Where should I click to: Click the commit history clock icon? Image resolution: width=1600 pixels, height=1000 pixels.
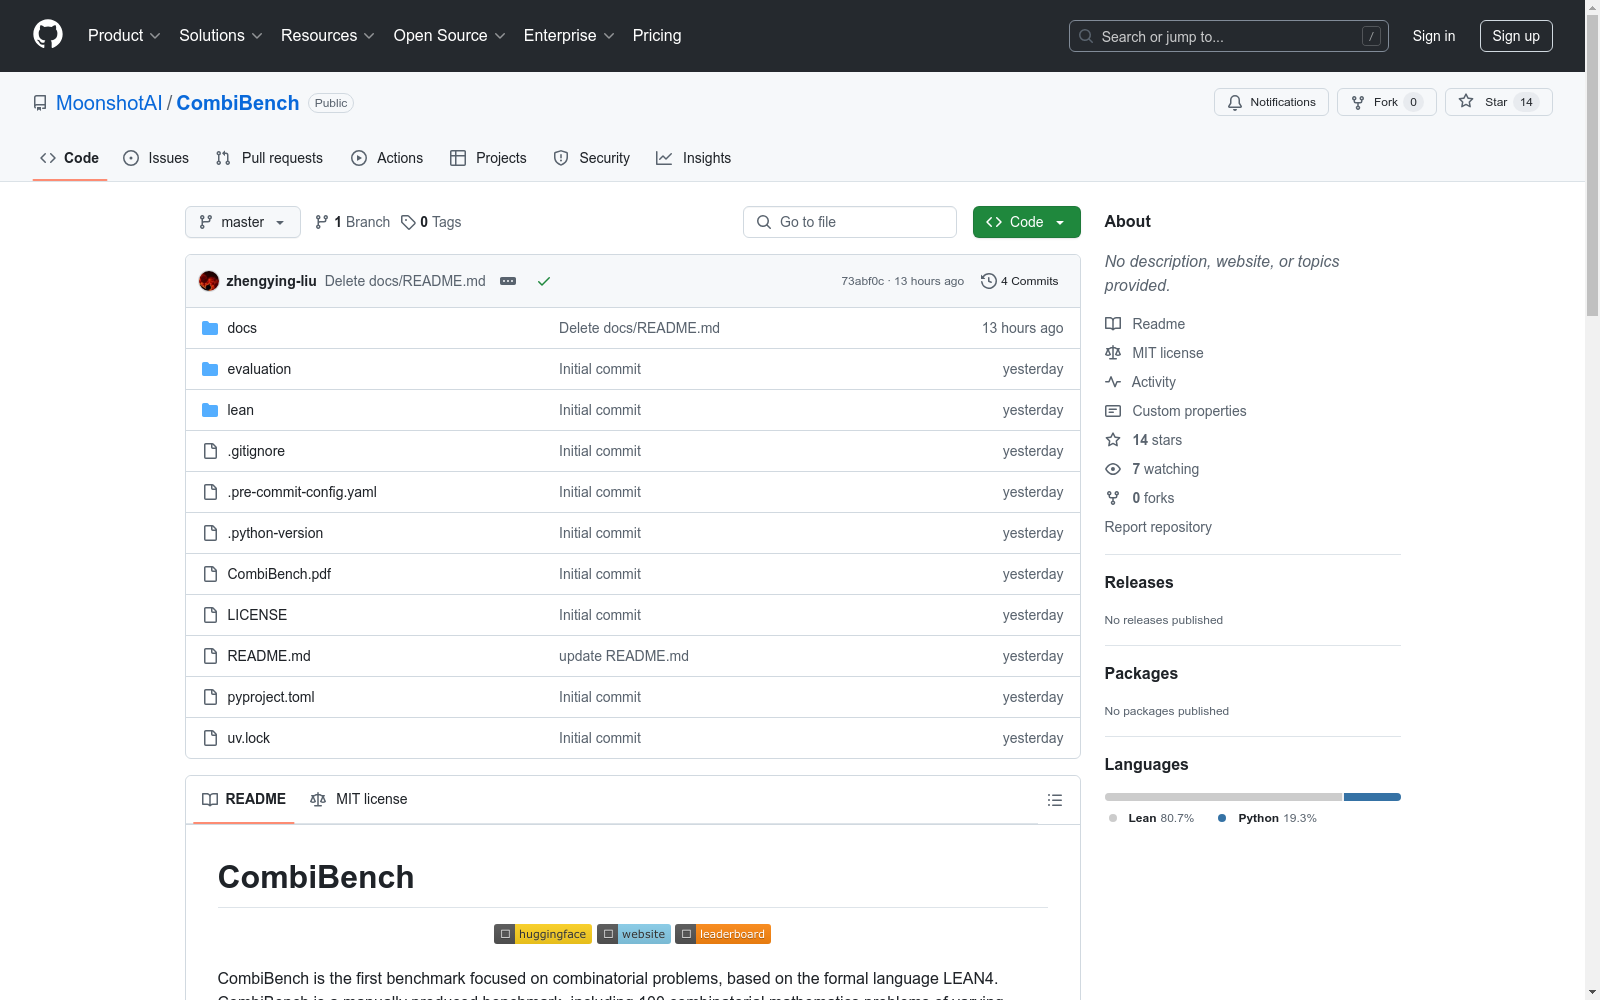point(989,281)
